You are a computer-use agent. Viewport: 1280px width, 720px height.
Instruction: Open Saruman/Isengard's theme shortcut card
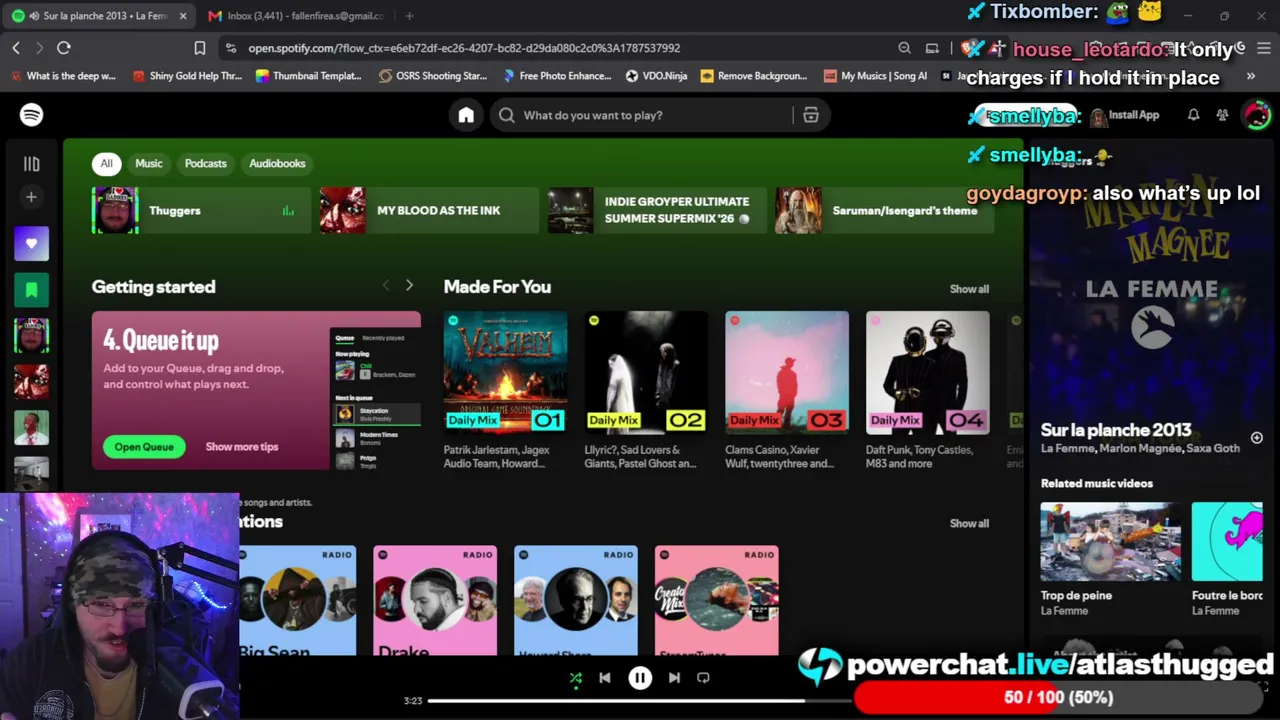click(x=885, y=210)
